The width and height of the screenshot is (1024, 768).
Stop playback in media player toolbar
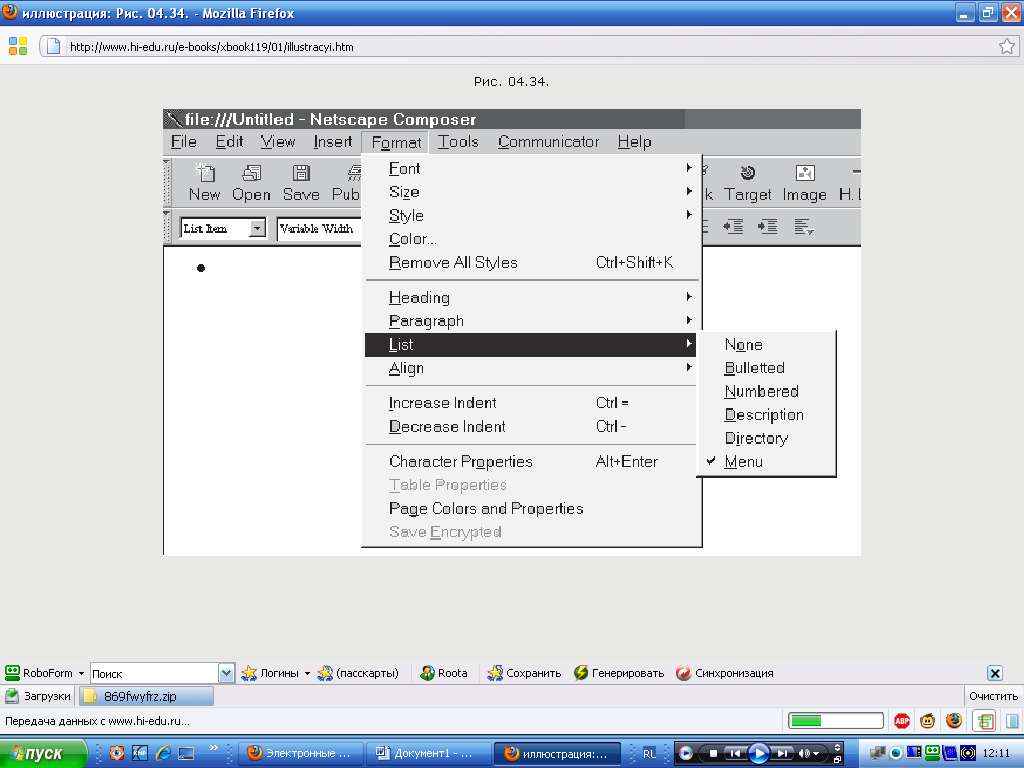712,753
